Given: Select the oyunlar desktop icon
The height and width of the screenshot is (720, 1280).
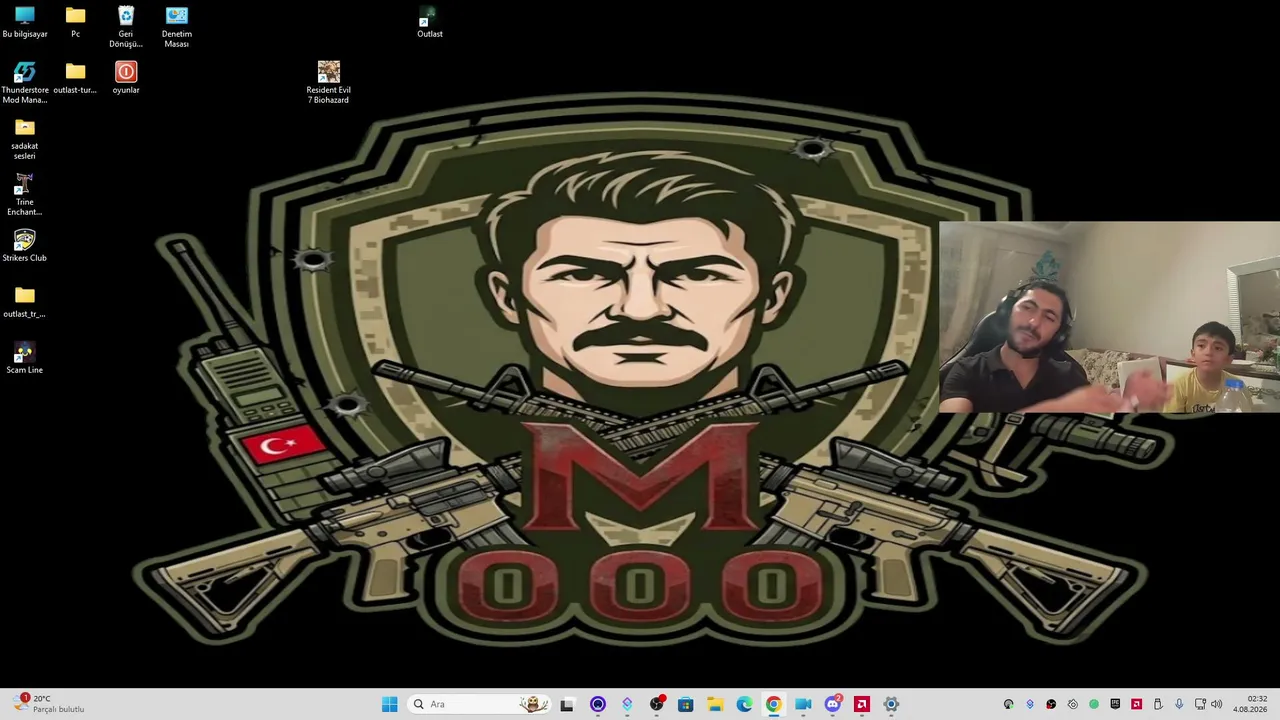Looking at the screenshot, I should click(126, 79).
